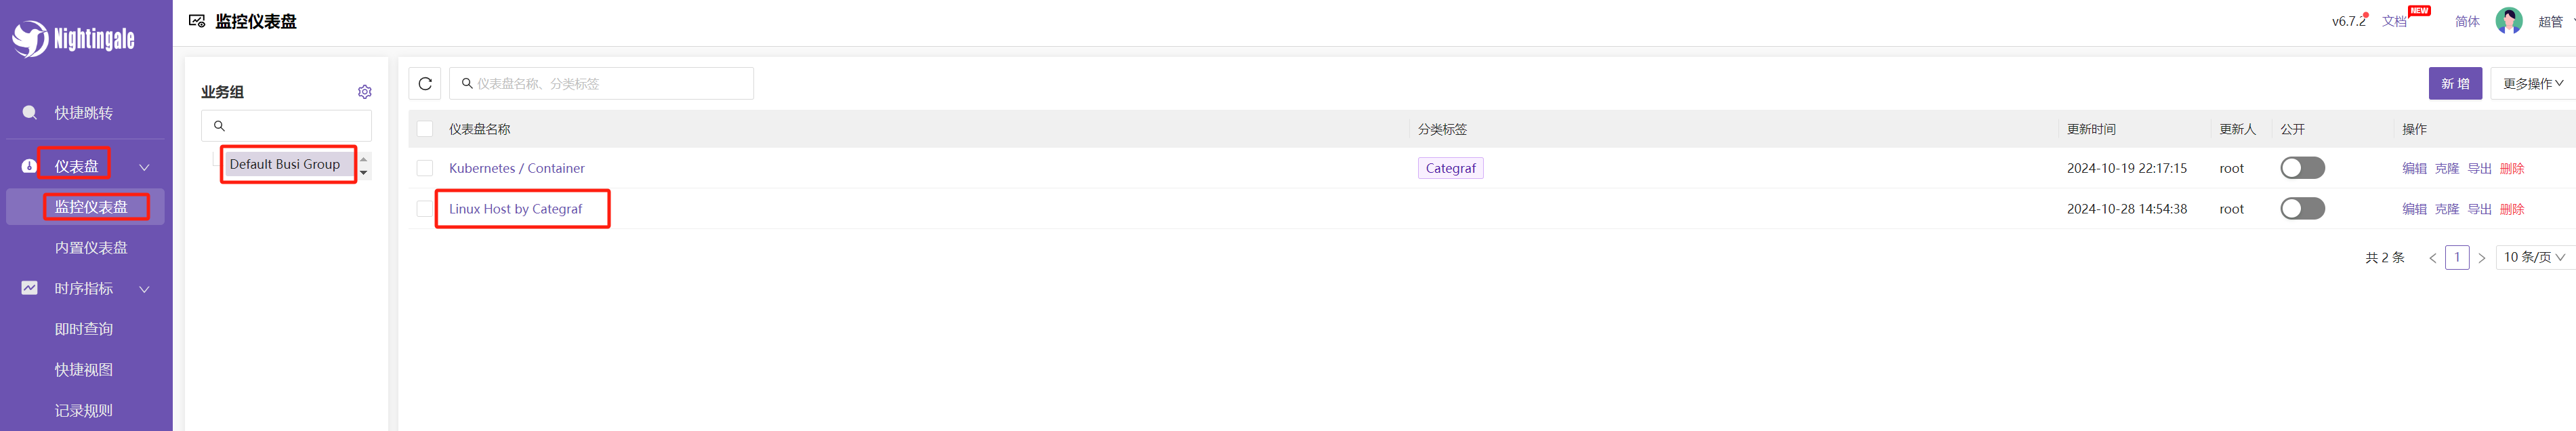Go to 即时查询 menu item

(84, 329)
